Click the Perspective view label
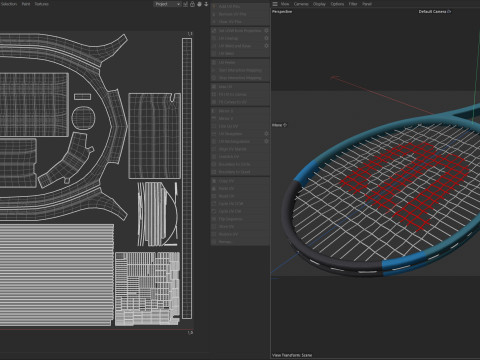 [x=282, y=12]
